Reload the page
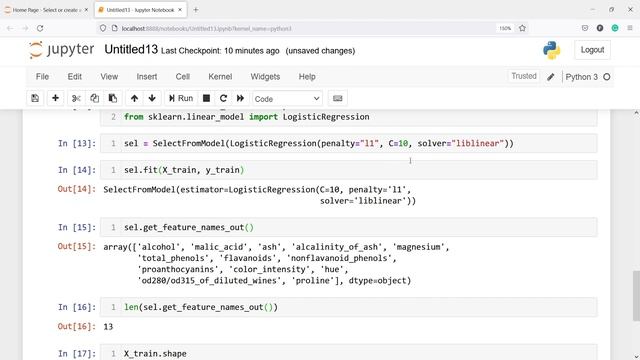This screenshot has height=360, width=640. coord(40,28)
